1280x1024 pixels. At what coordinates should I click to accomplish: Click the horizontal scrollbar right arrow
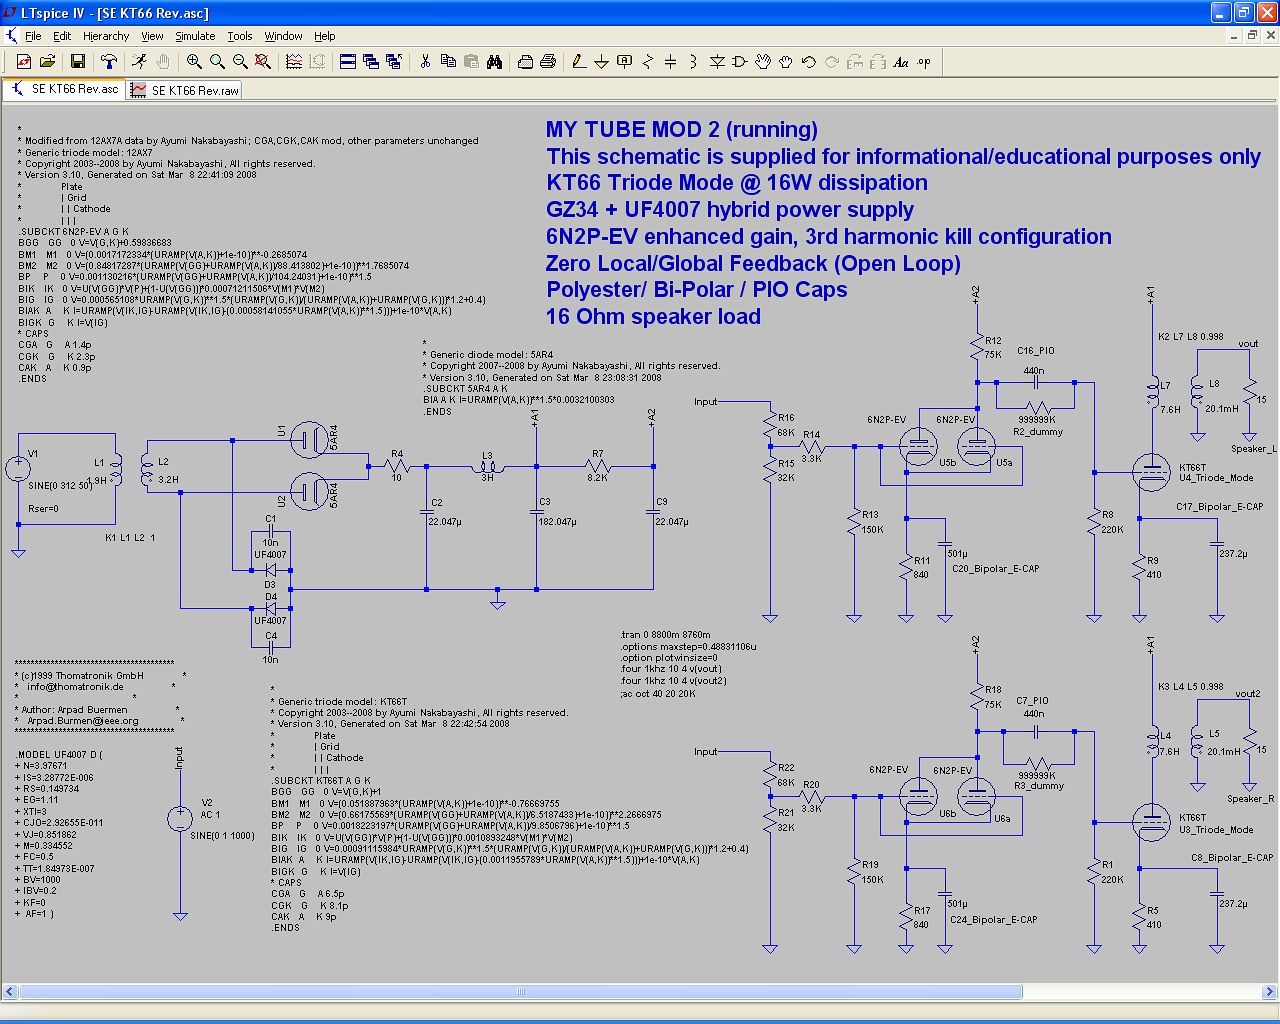1270,992
